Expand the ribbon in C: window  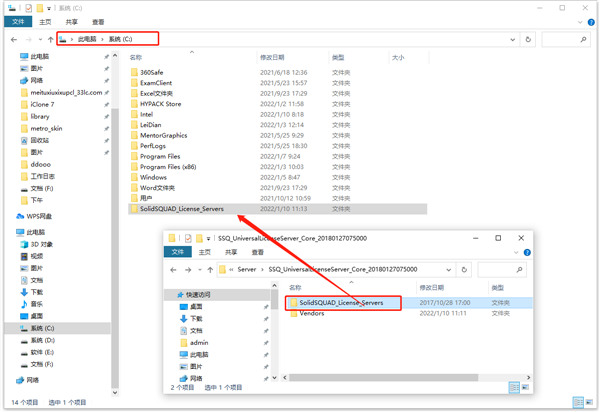tap(580, 22)
